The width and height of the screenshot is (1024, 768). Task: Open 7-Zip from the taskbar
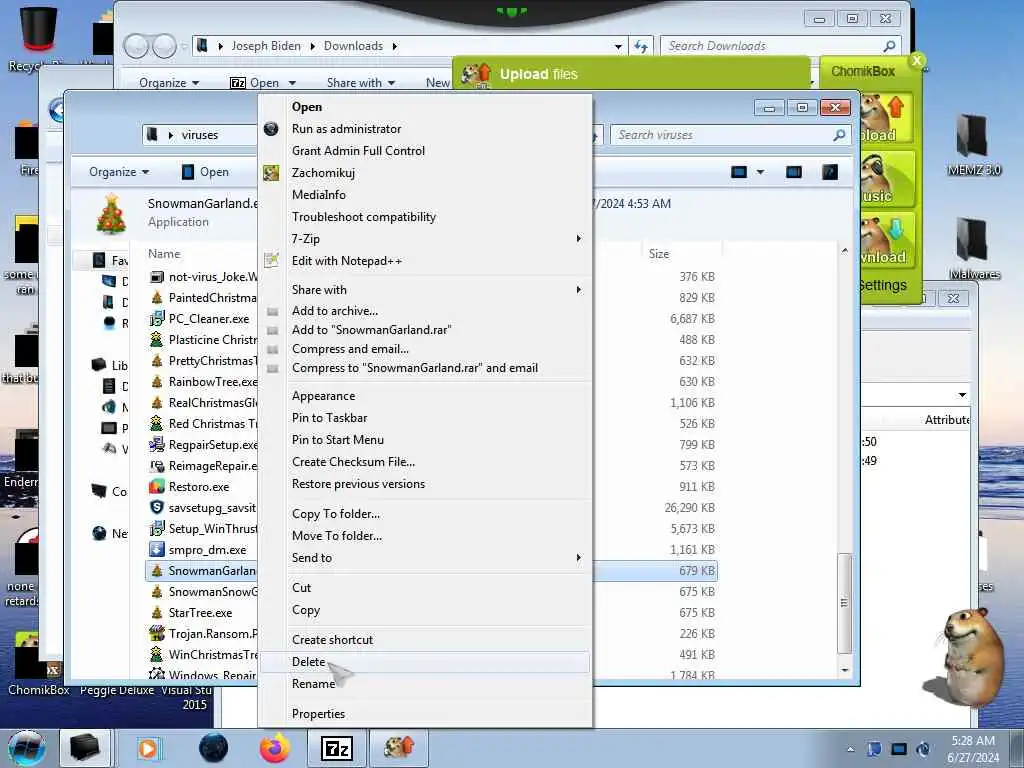(x=337, y=748)
